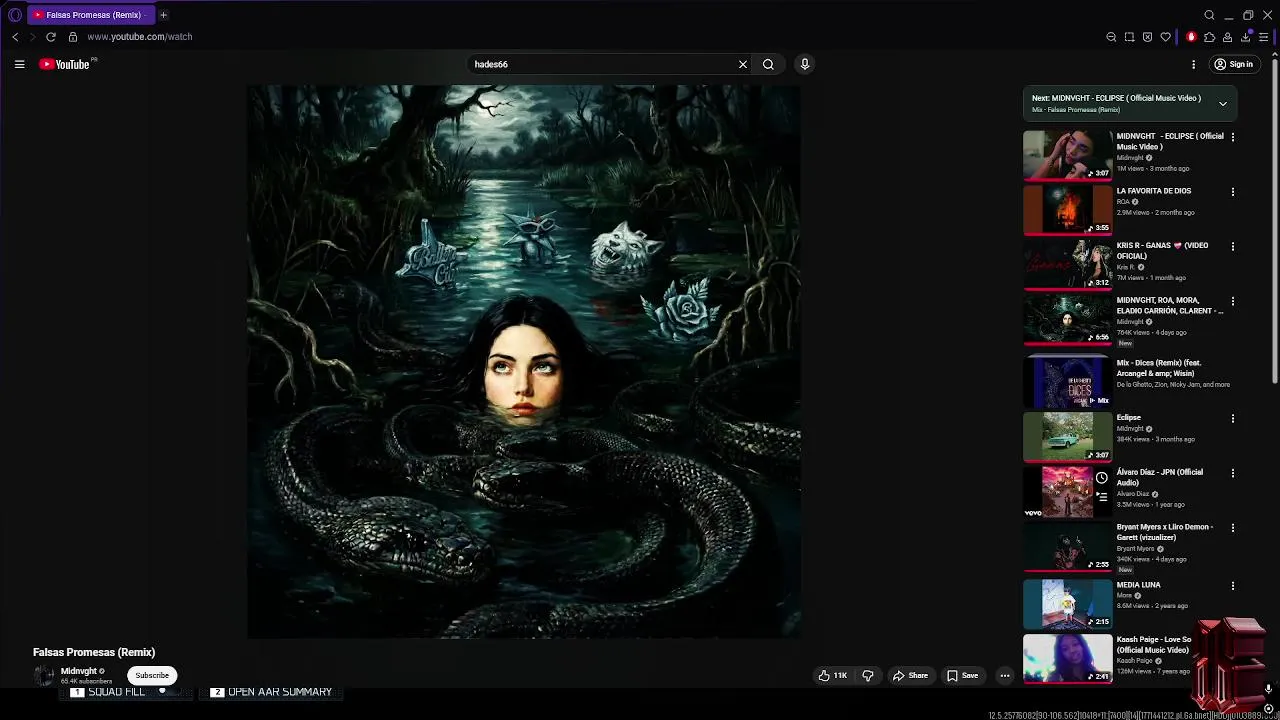Open options menu for KRIS R - GANAS
1280x720 pixels.
(x=1232, y=246)
